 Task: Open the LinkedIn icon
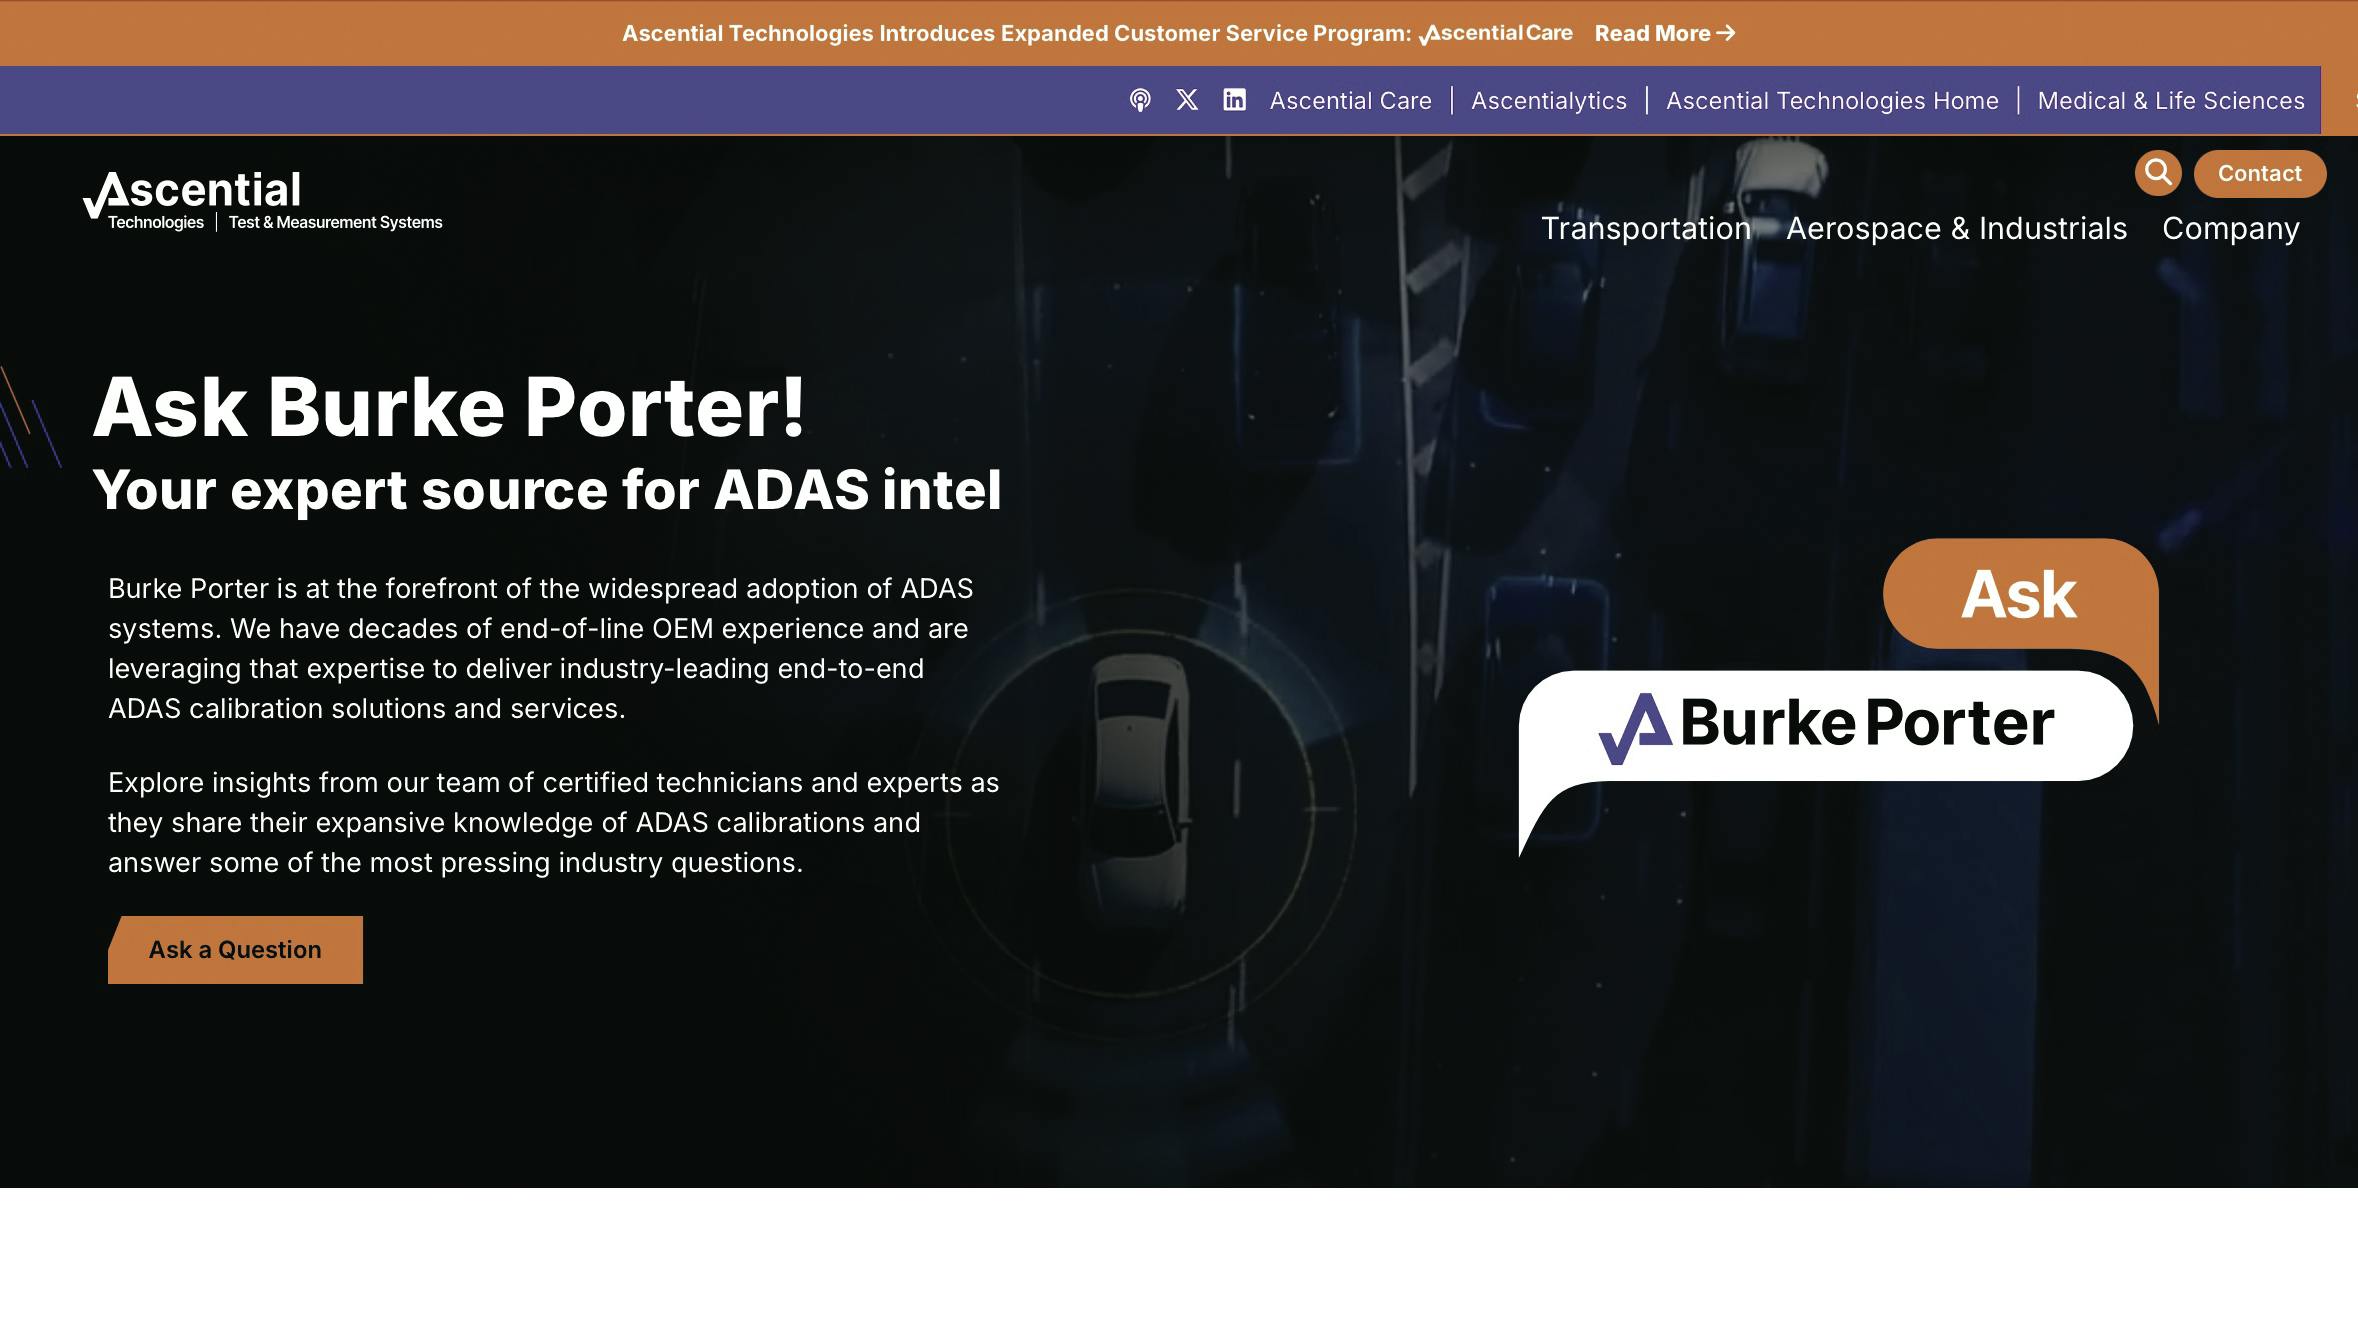[1234, 100]
